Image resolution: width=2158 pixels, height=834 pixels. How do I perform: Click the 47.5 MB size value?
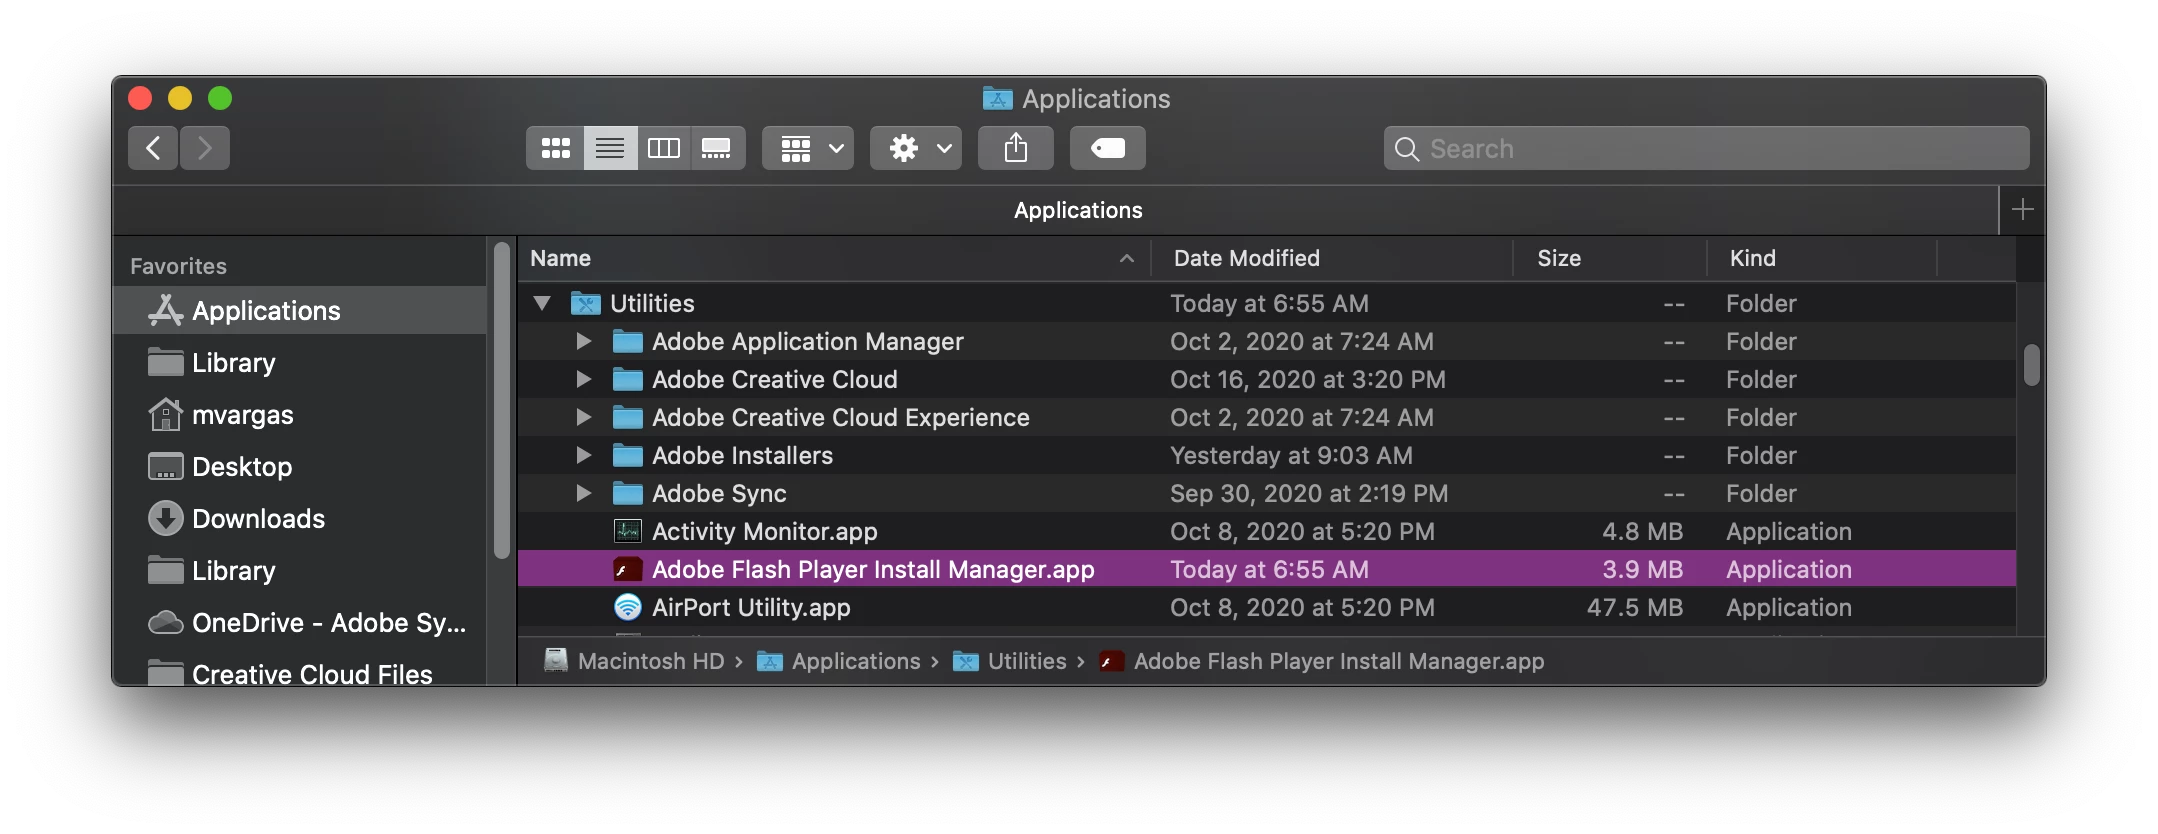point(1635,607)
